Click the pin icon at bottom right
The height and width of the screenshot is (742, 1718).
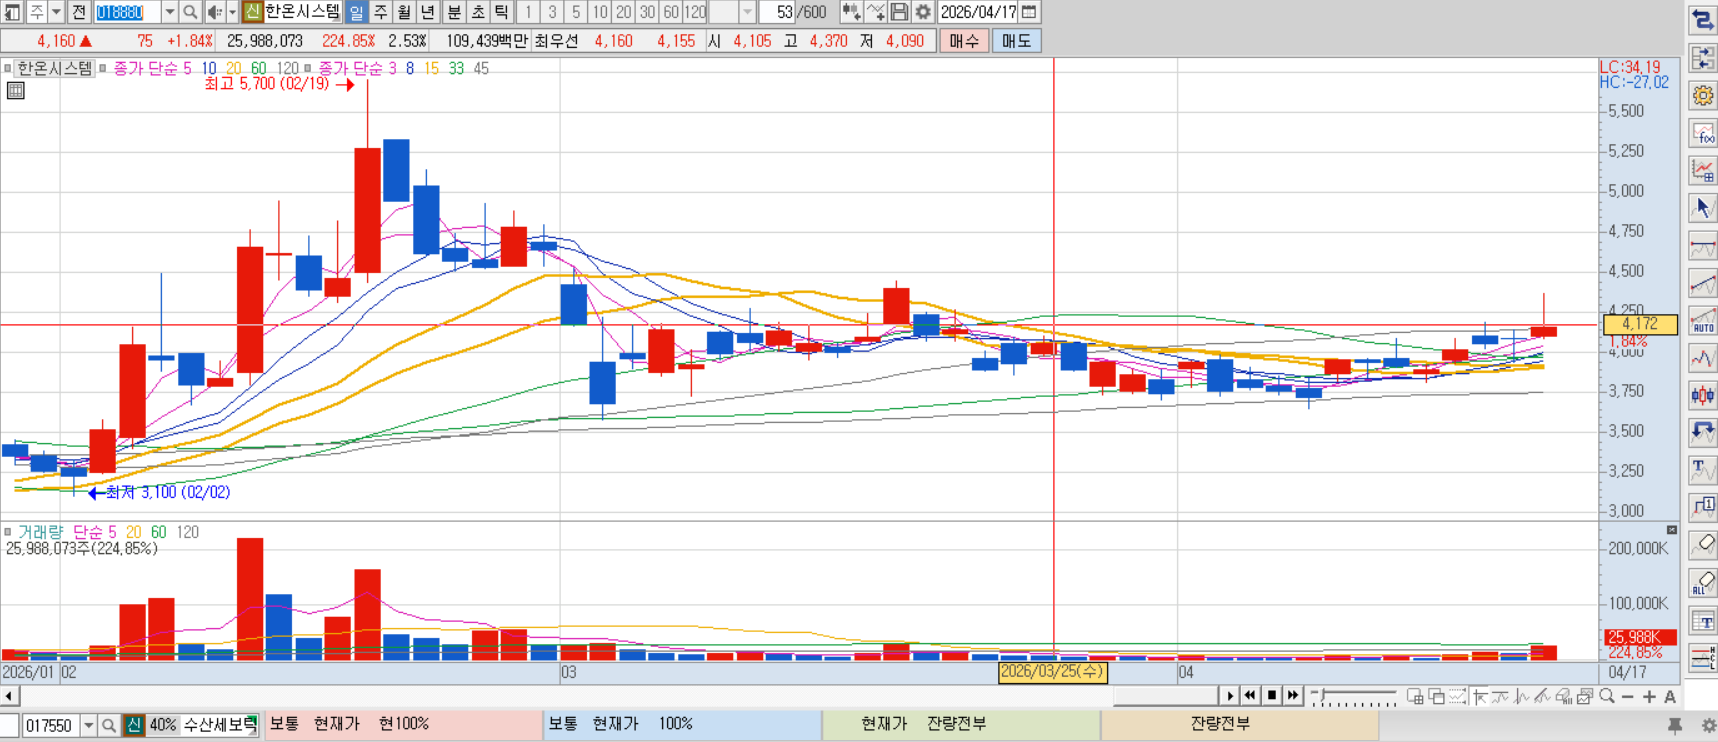tap(1675, 725)
